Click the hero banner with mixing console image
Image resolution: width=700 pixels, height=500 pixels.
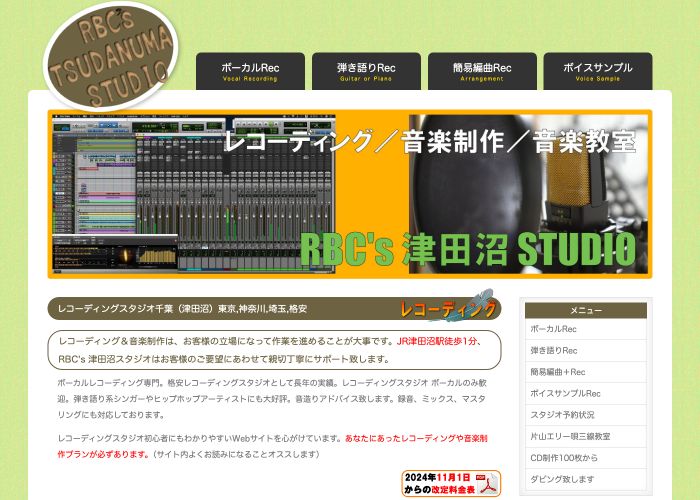[x=350, y=194]
